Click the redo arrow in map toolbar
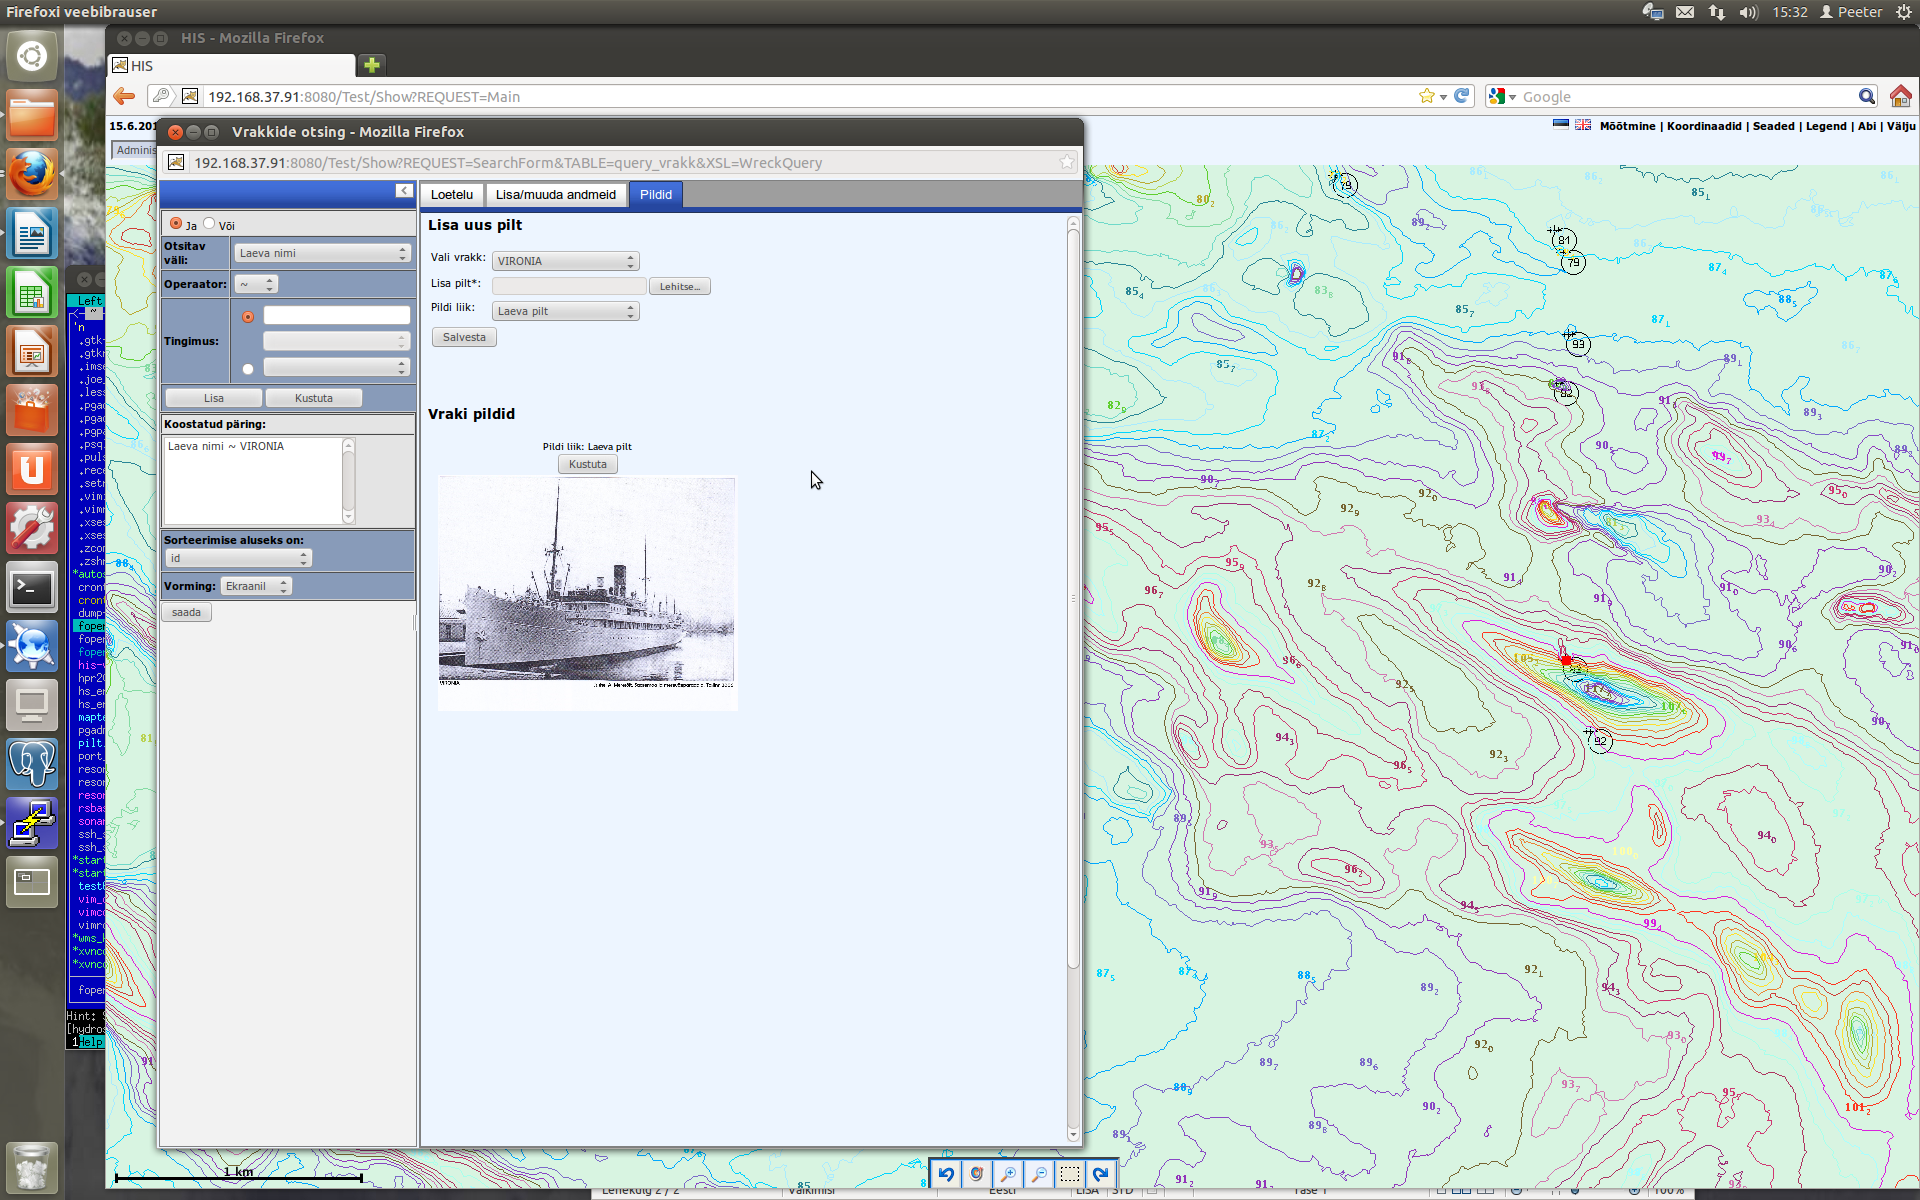This screenshot has height=1200, width=1920. (1101, 1173)
